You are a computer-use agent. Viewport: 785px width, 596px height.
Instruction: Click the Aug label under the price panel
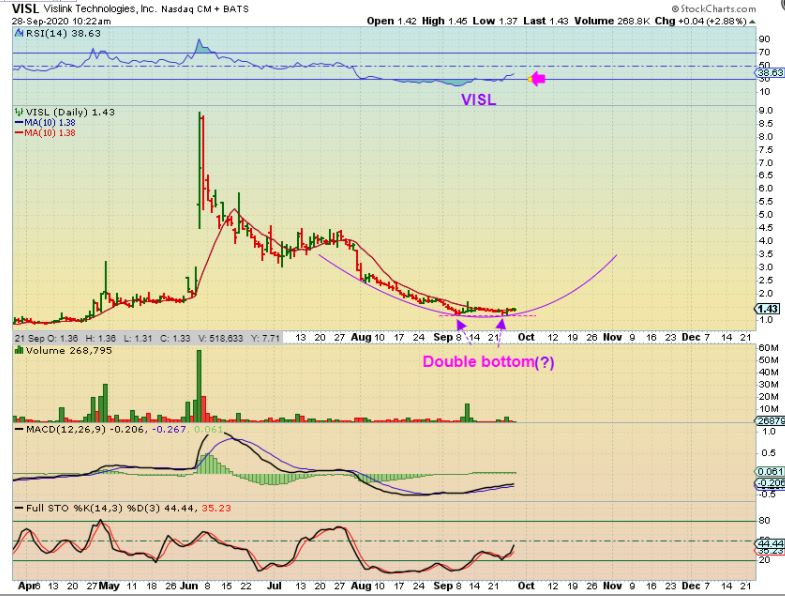tap(361, 337)
